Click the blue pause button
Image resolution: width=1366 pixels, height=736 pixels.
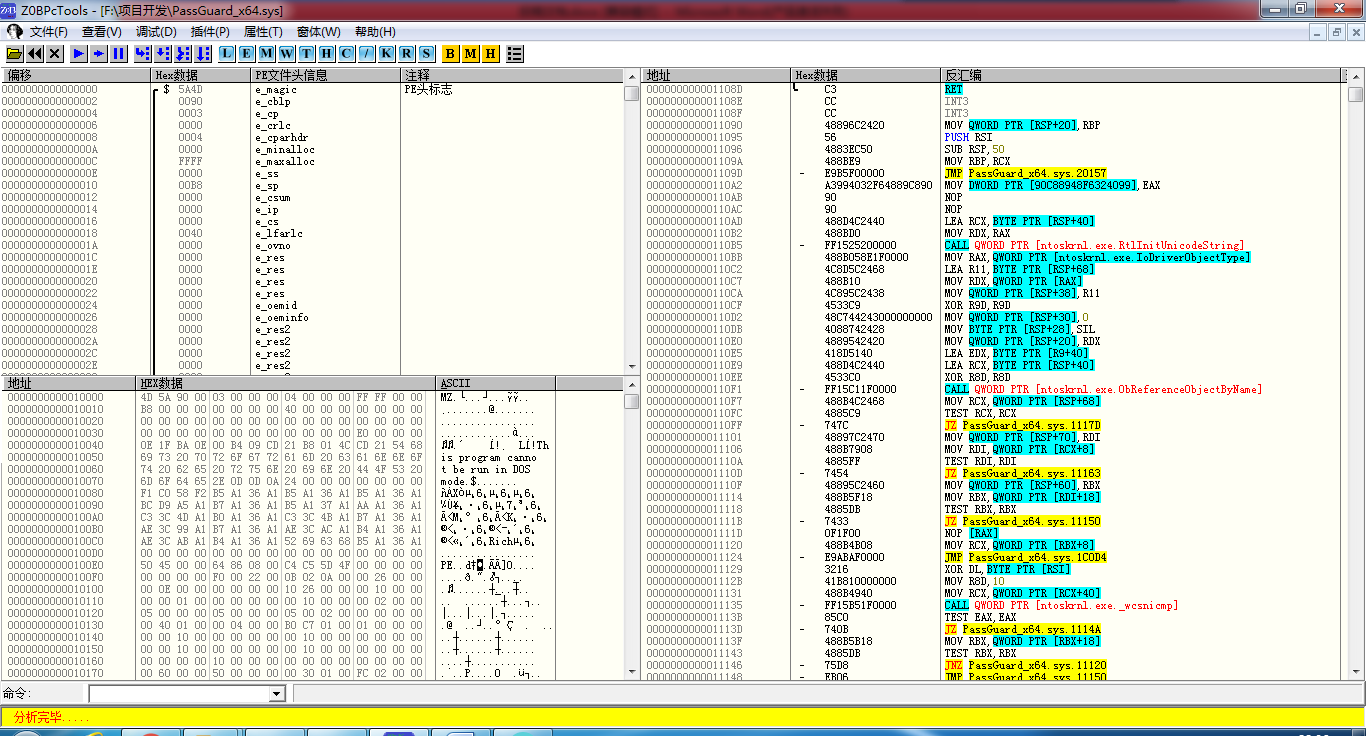click(x=119, y=53)
